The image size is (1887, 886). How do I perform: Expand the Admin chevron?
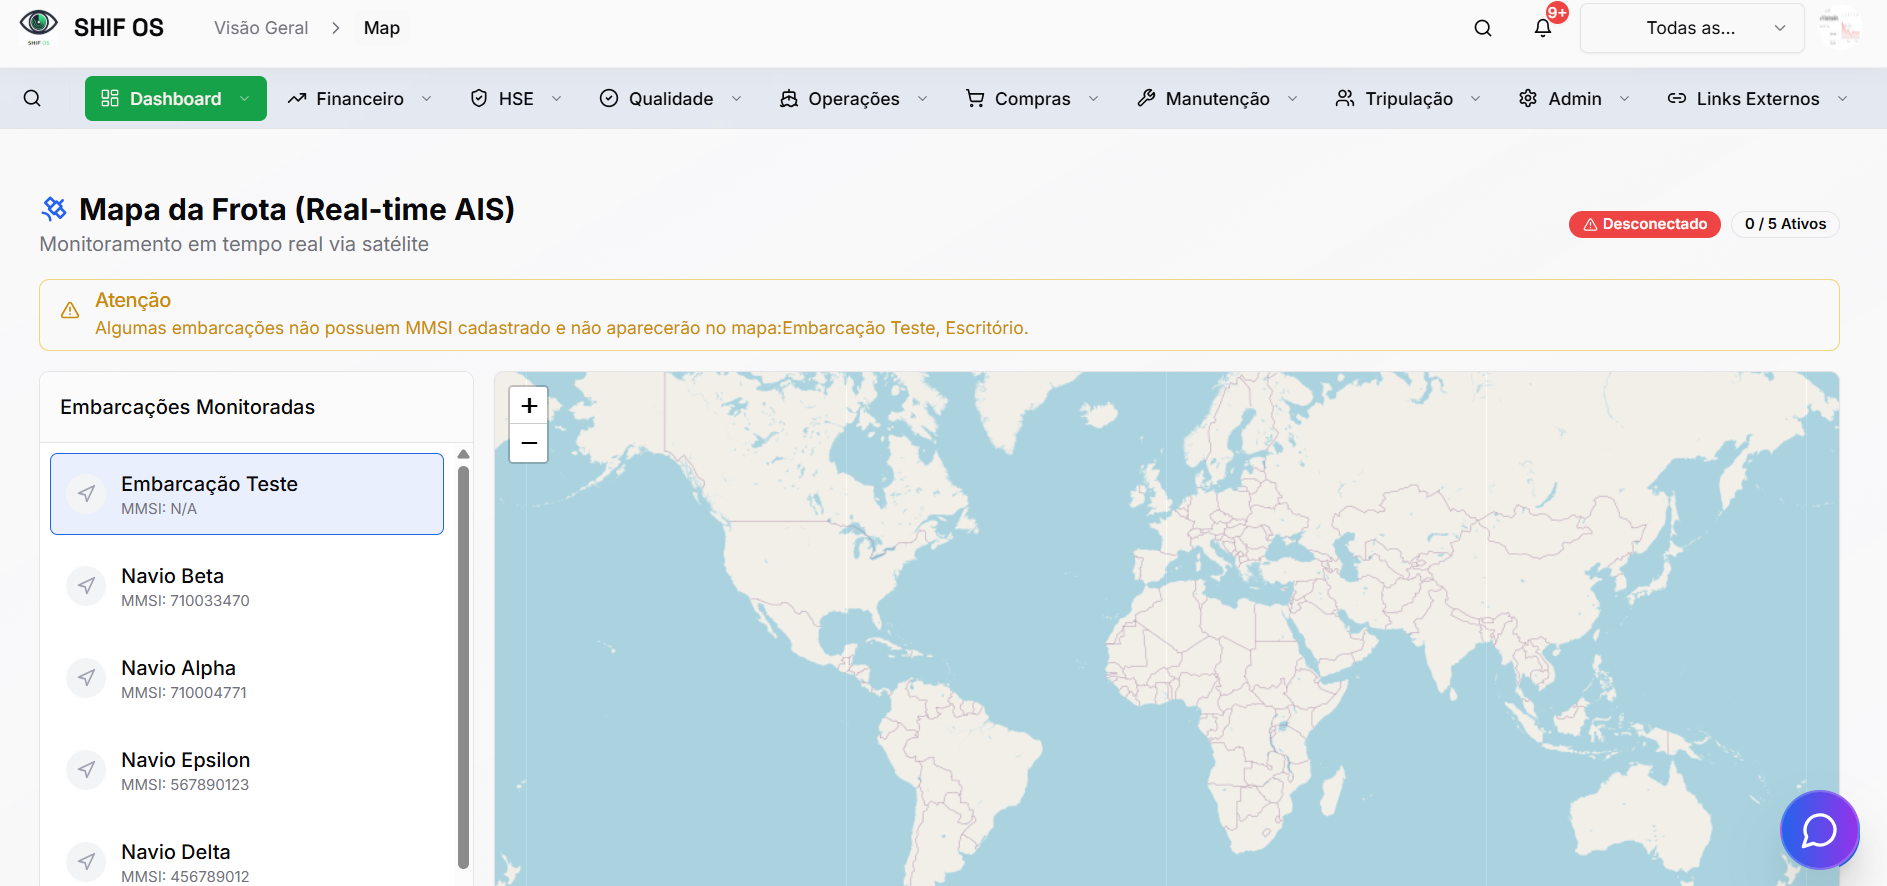pos(1625,98)
